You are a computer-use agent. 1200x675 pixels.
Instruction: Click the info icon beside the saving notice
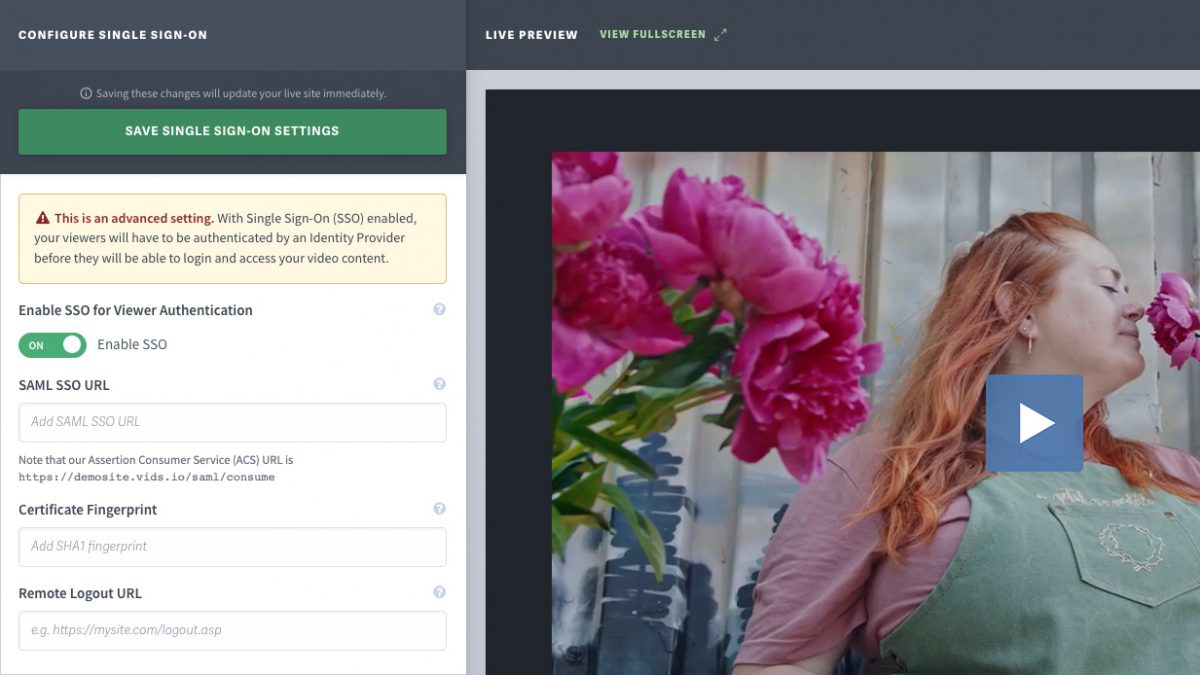86,94
